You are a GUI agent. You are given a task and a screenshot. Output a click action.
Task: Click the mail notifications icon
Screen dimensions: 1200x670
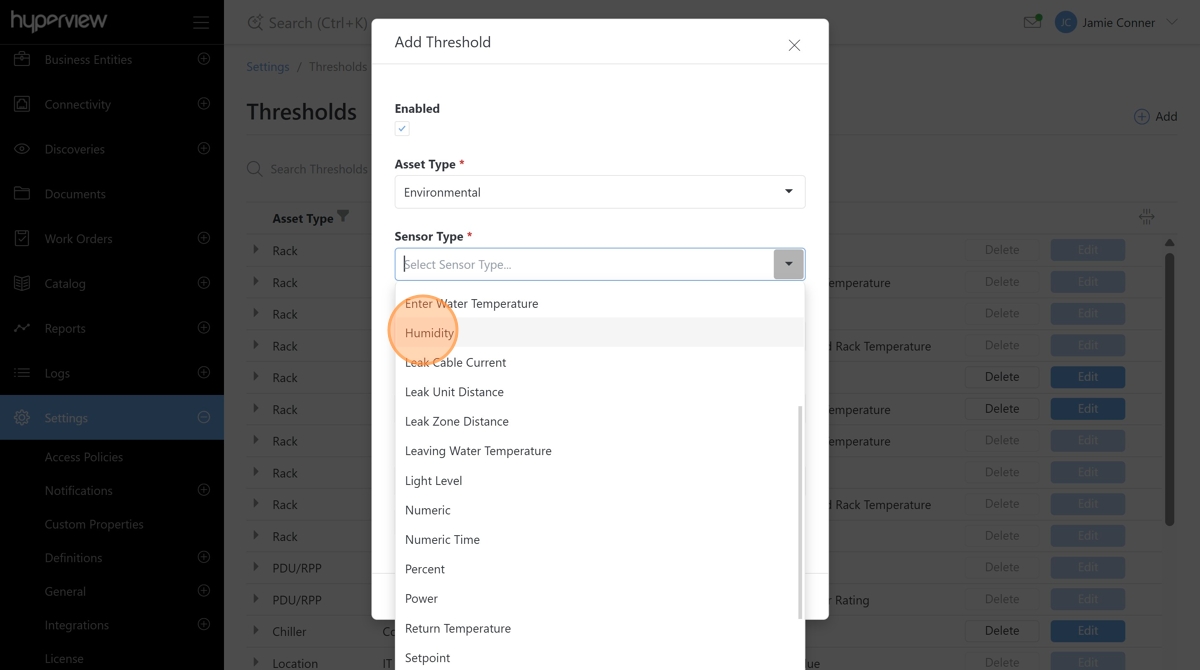1032,22
